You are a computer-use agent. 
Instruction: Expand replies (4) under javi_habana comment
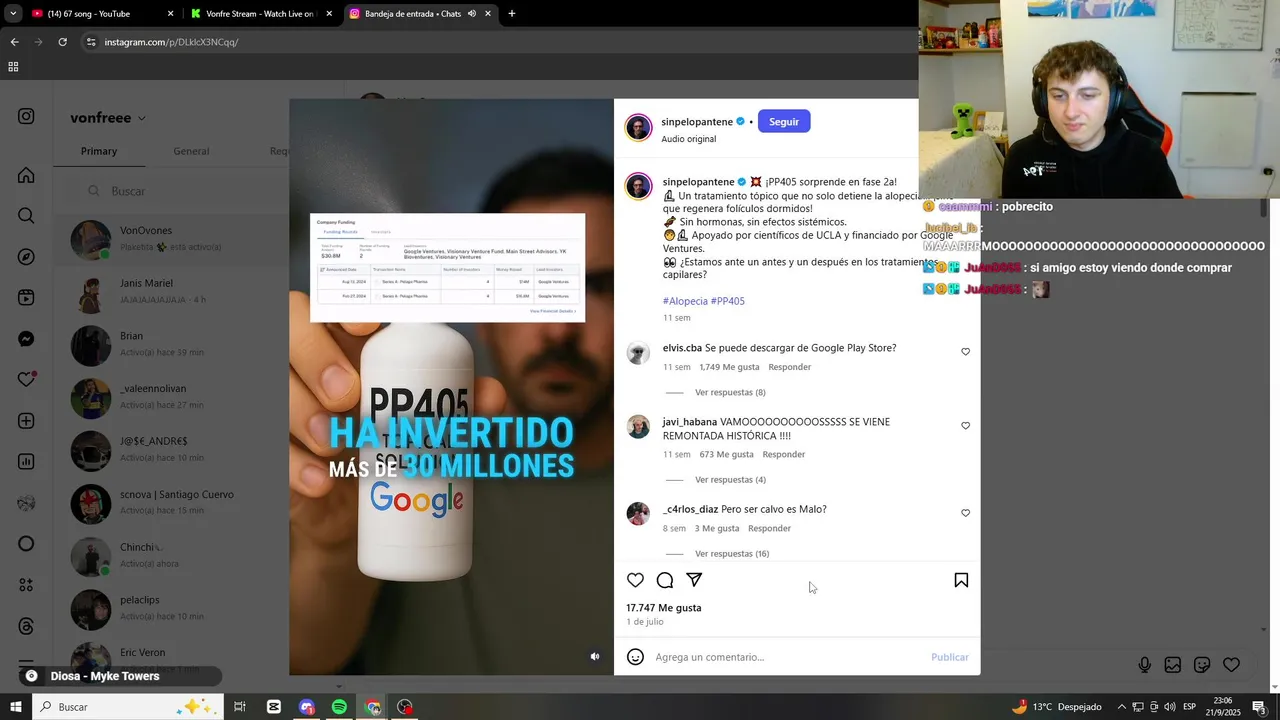coord(730,480)
